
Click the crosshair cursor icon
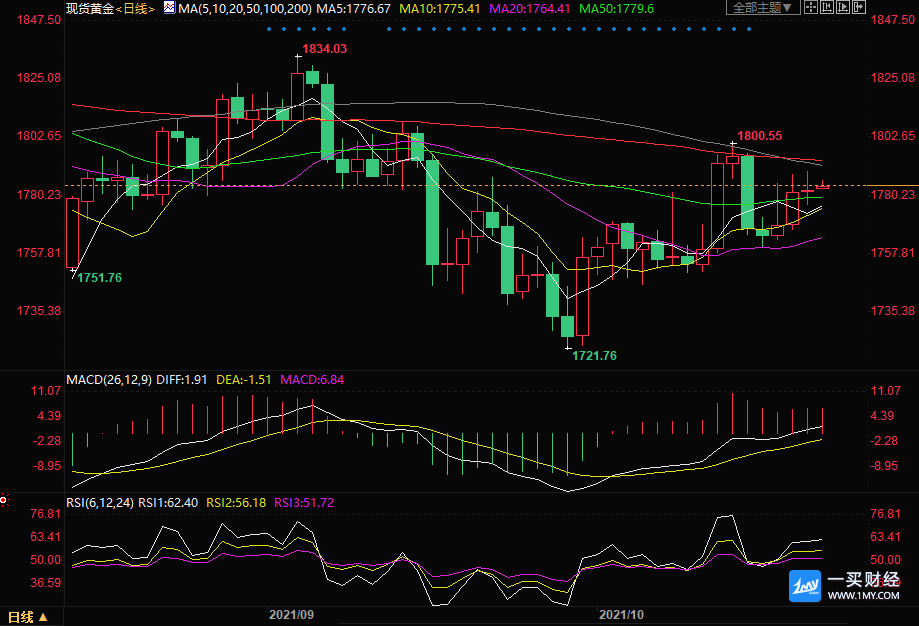(811, 8)
